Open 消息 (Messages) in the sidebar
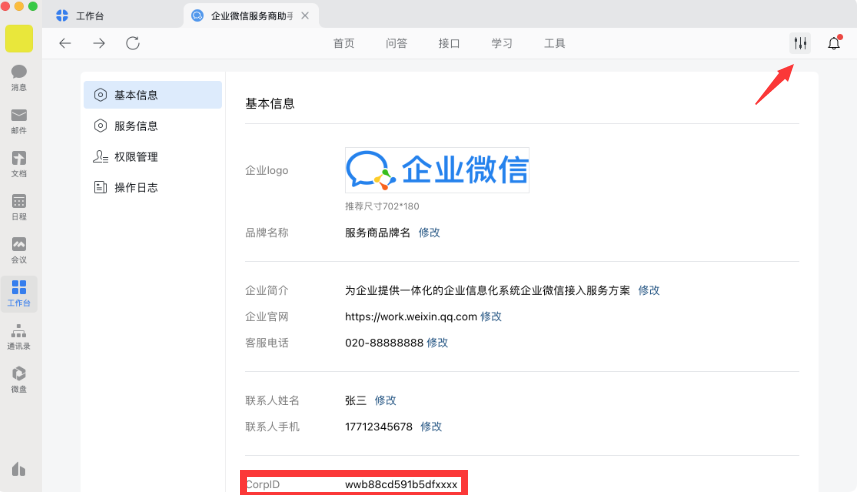860x495 pixels. click(19, 77)
